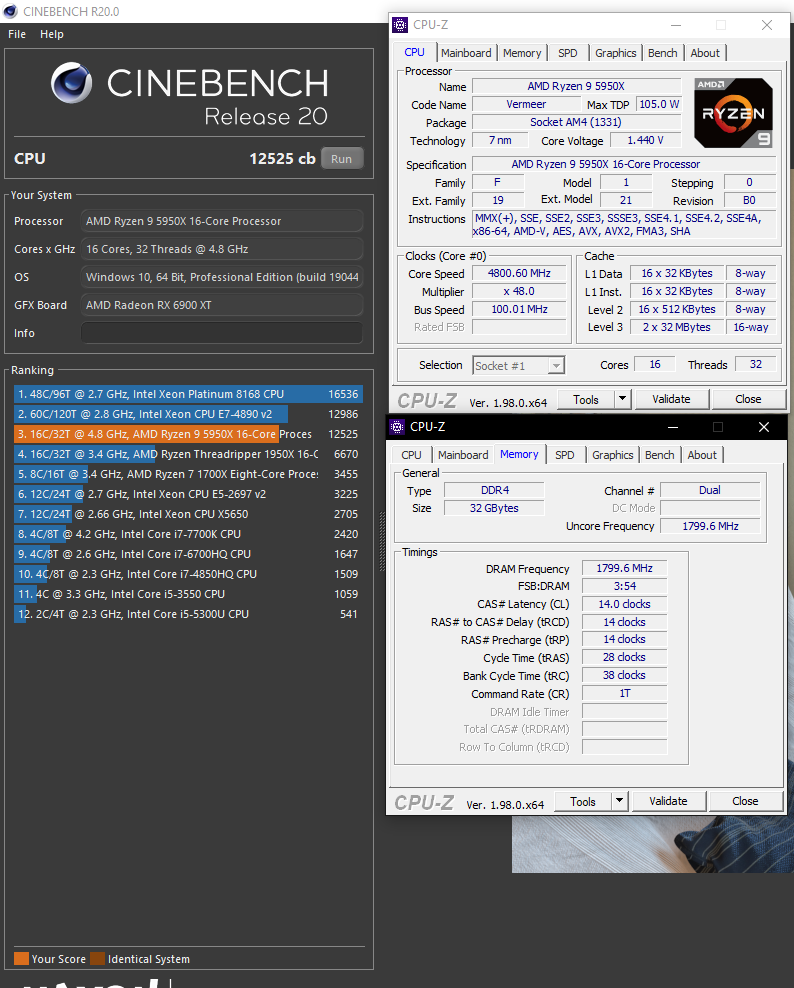The height and width of the screenshot is (988, 794).
Task: Click the Core Speed 4800.60 MHz value
Action: click(519, 273)
